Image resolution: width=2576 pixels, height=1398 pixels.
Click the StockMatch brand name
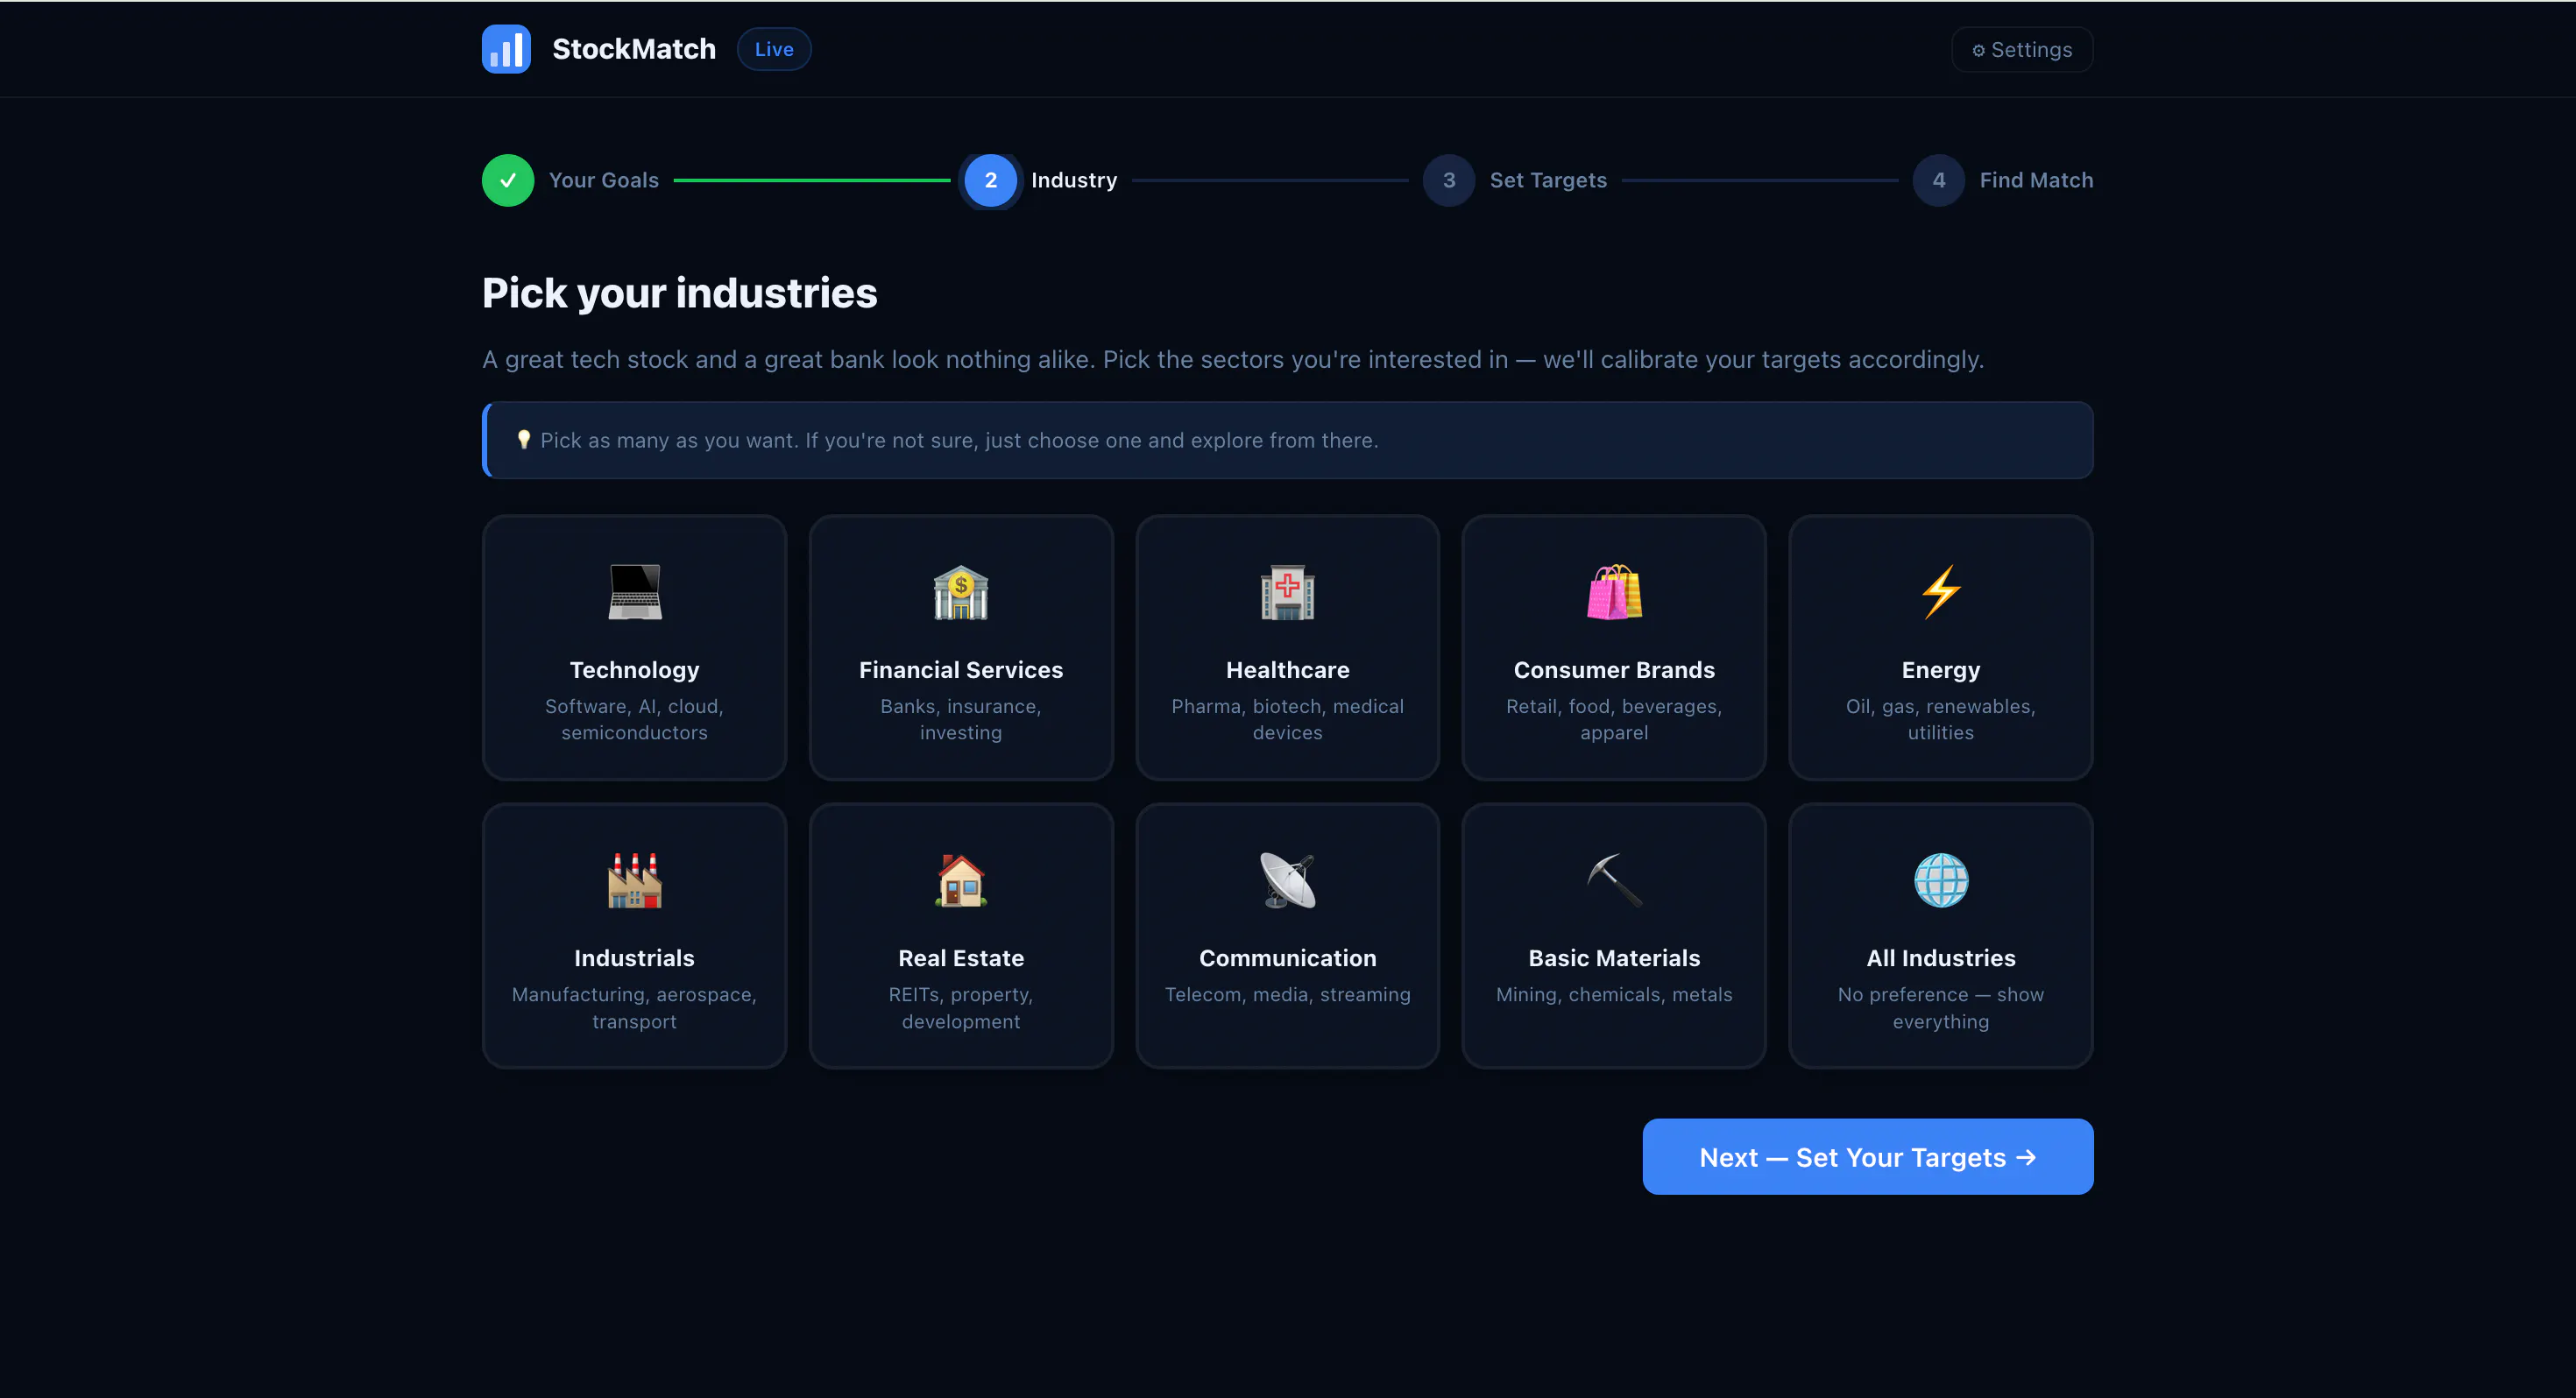click(x=634, y=49)
